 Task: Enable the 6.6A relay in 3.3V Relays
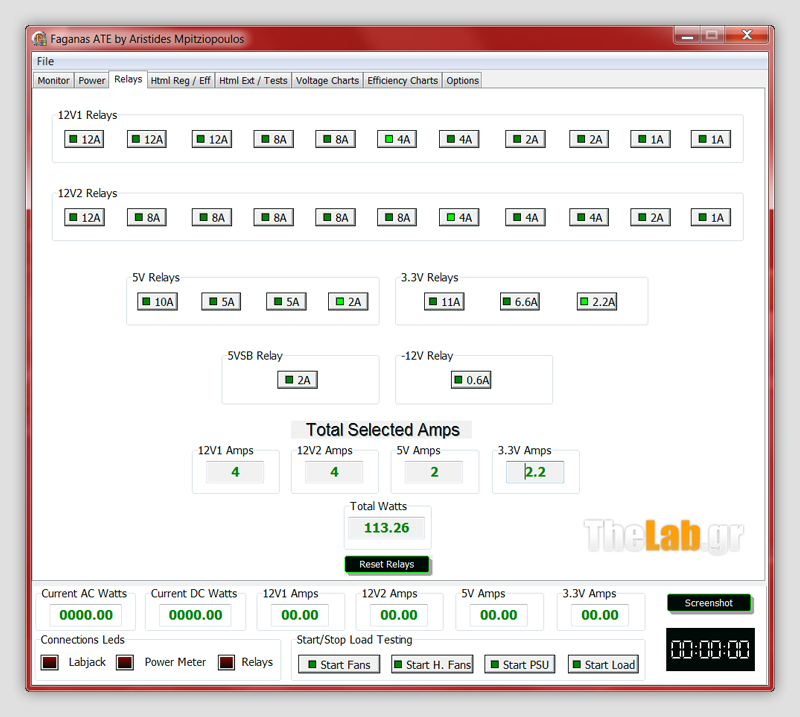tap(519, 302)
